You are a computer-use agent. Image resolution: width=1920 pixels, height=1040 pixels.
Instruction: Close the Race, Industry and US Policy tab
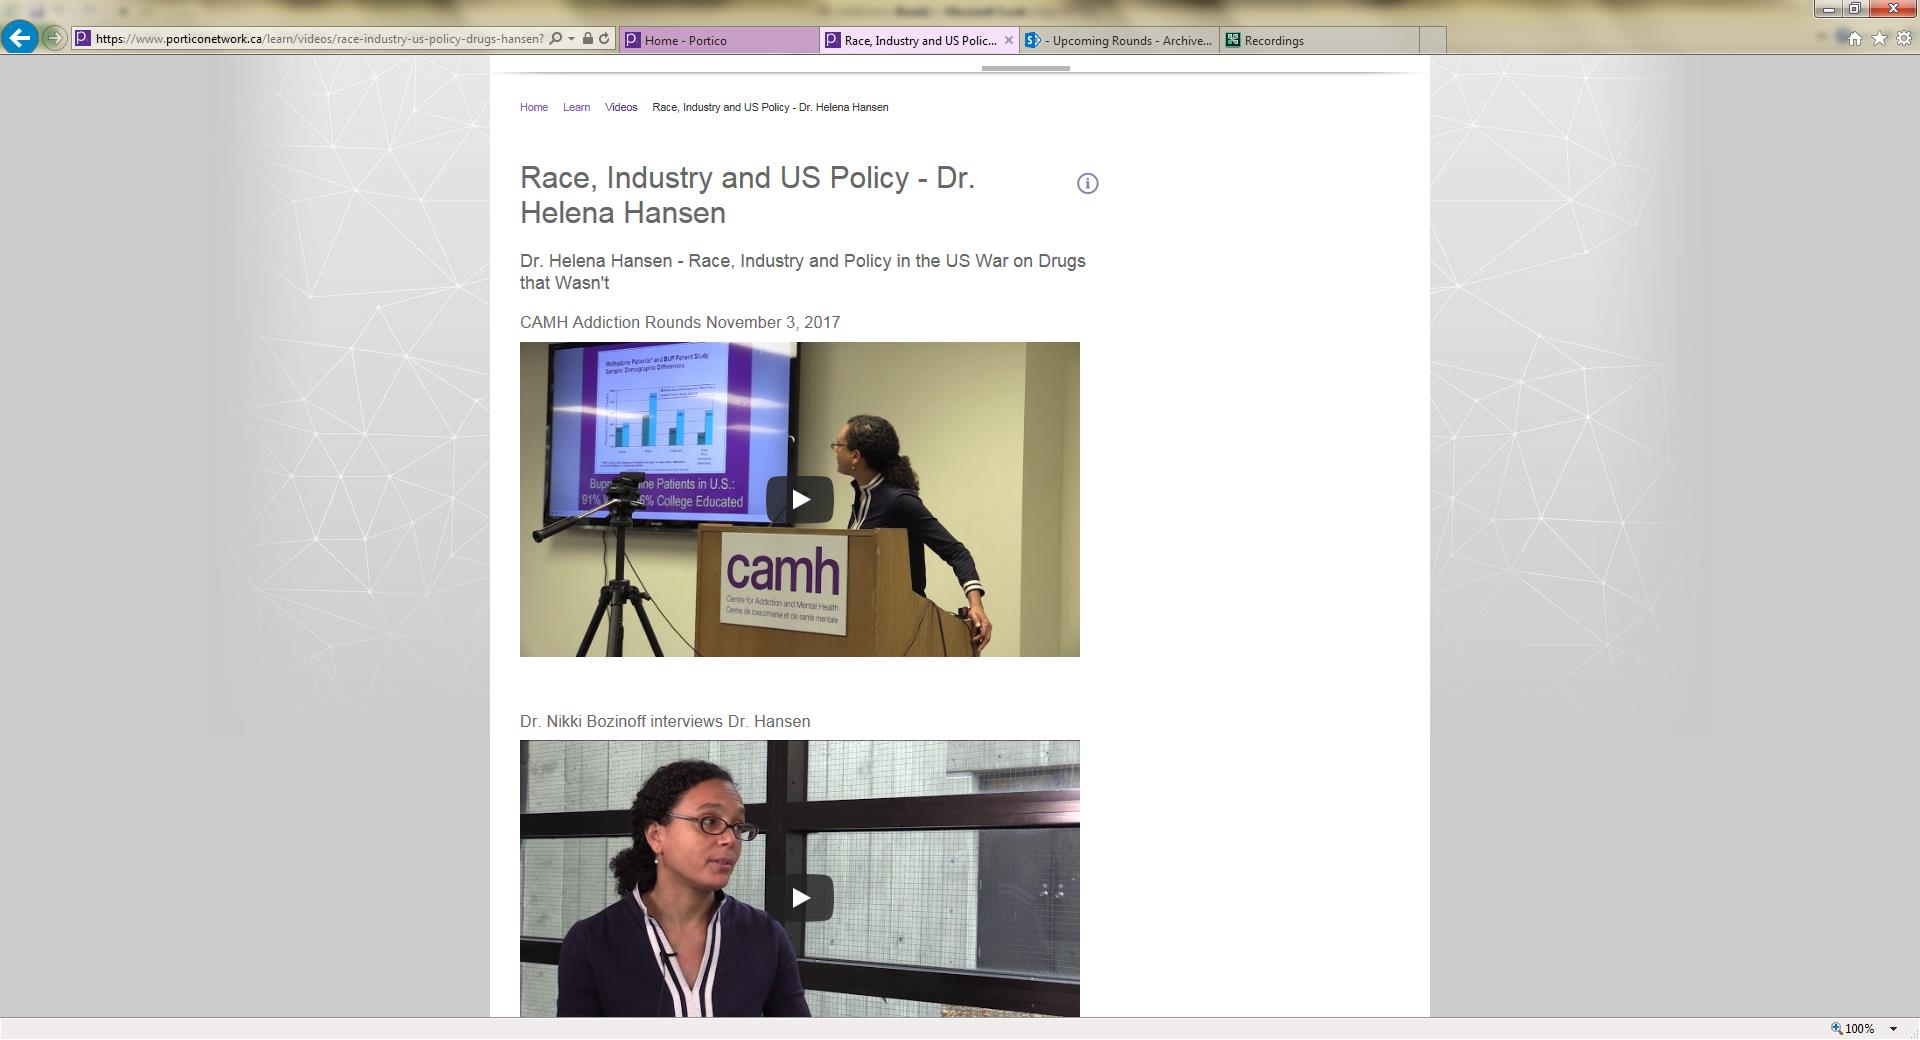point(1008,41)
